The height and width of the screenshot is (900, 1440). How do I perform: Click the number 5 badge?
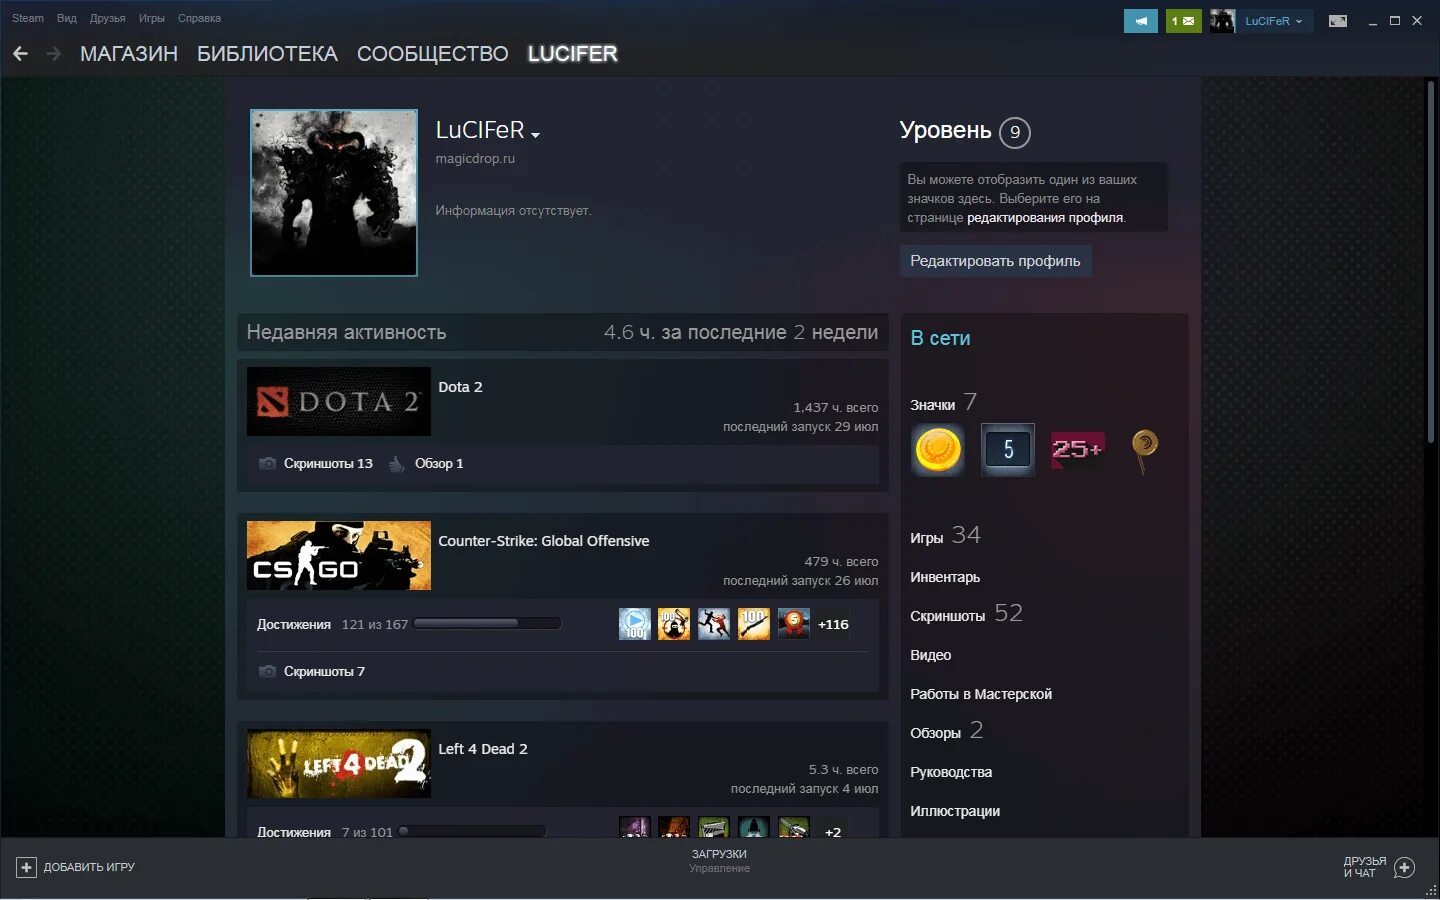(x=1007, y=449)
